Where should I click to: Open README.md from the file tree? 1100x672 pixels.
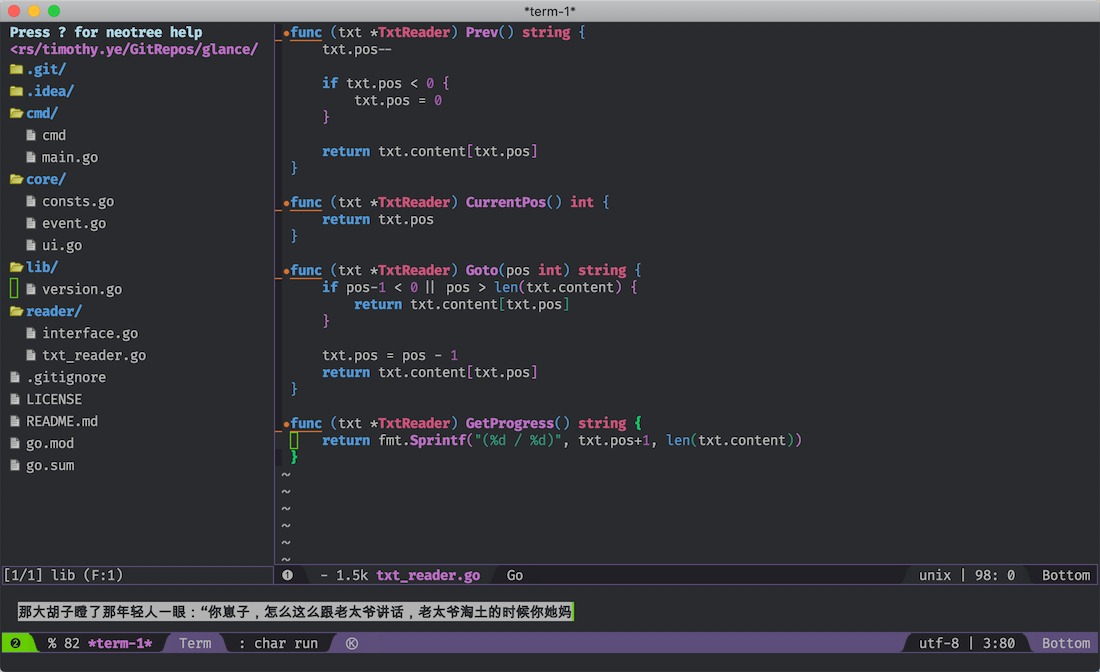[62, 421]
